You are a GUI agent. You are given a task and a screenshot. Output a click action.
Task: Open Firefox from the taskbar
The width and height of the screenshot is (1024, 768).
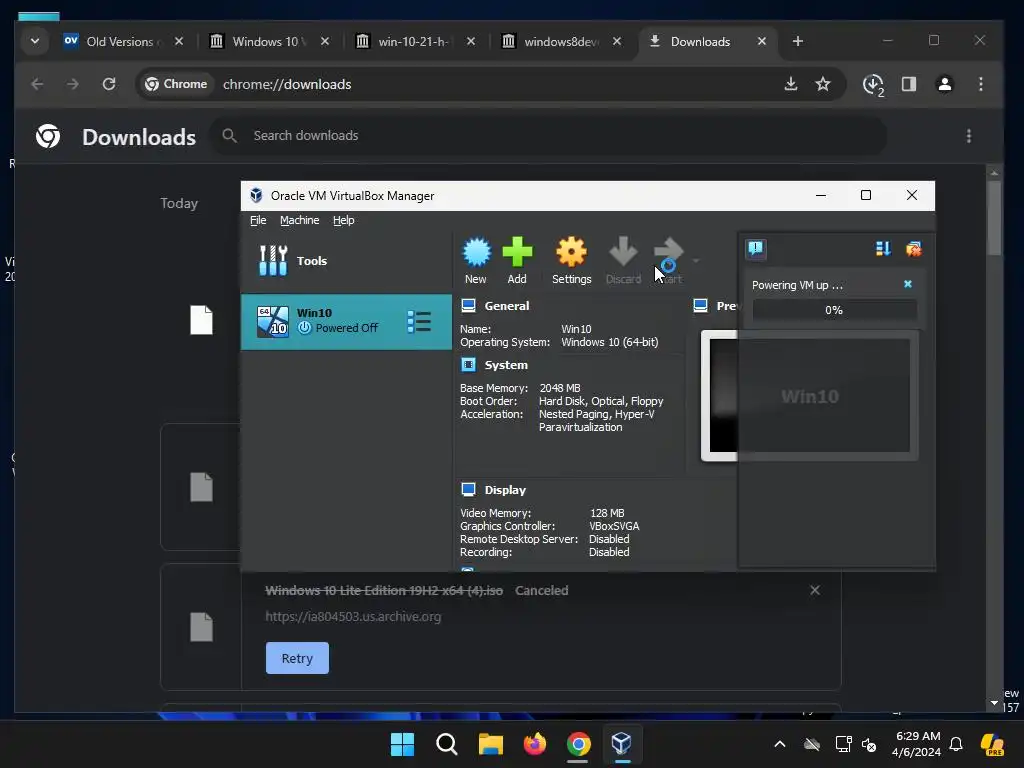tap(535, 744)
